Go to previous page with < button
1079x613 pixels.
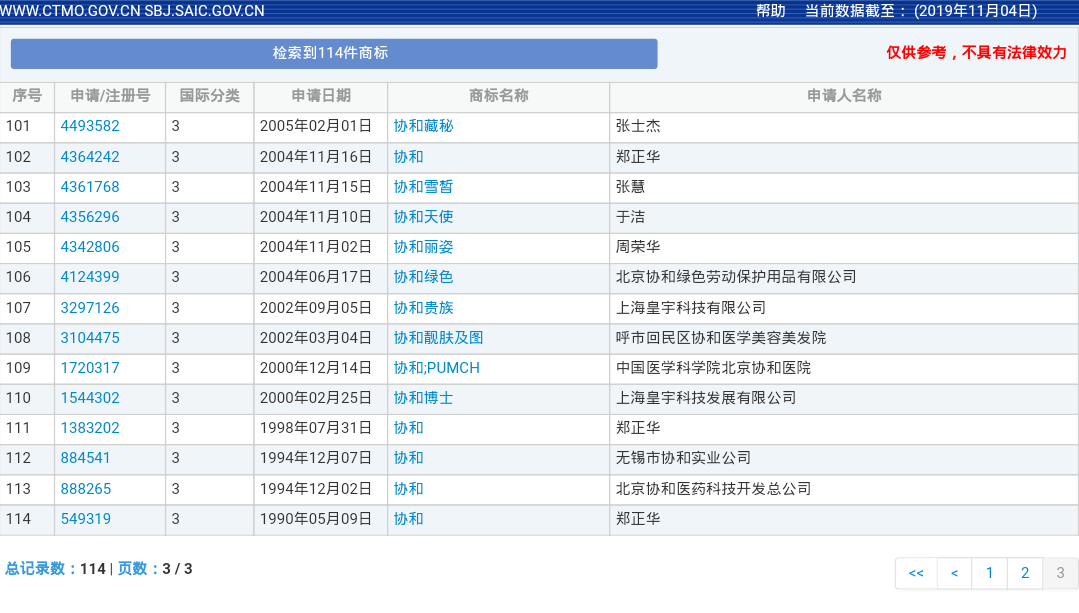click(x=954, y=573)
